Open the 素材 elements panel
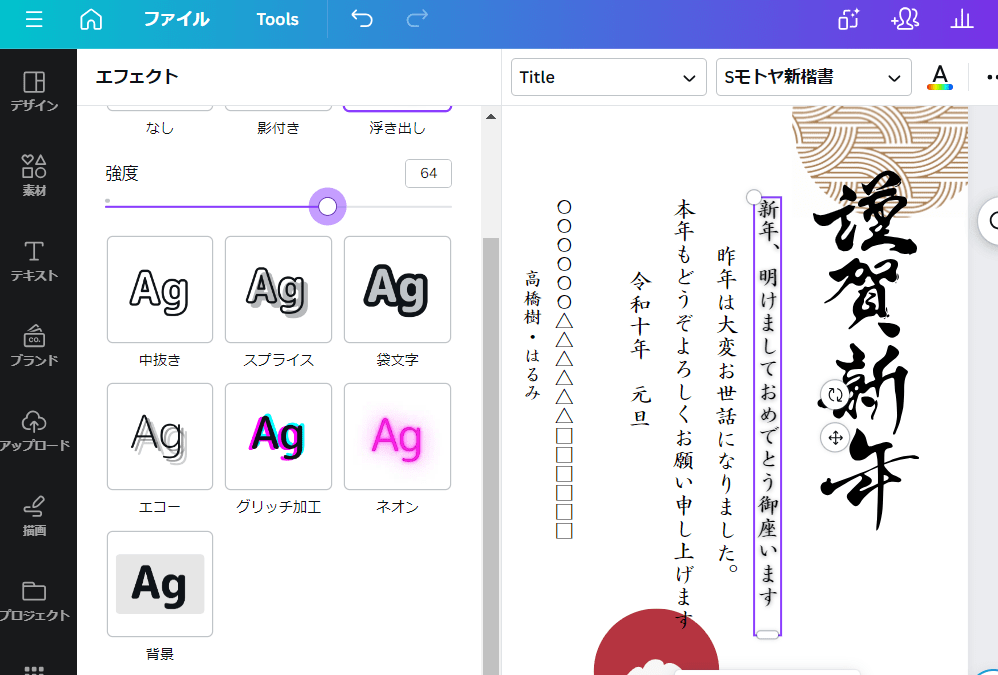 34,175
